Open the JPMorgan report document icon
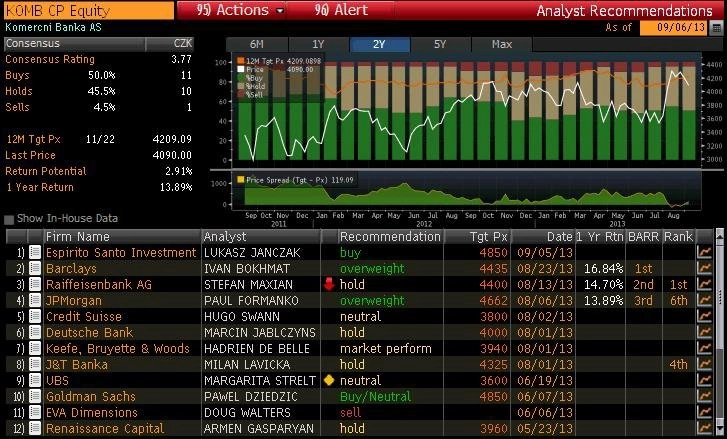This screenshot has width=727, height=439. pos(35,300)
